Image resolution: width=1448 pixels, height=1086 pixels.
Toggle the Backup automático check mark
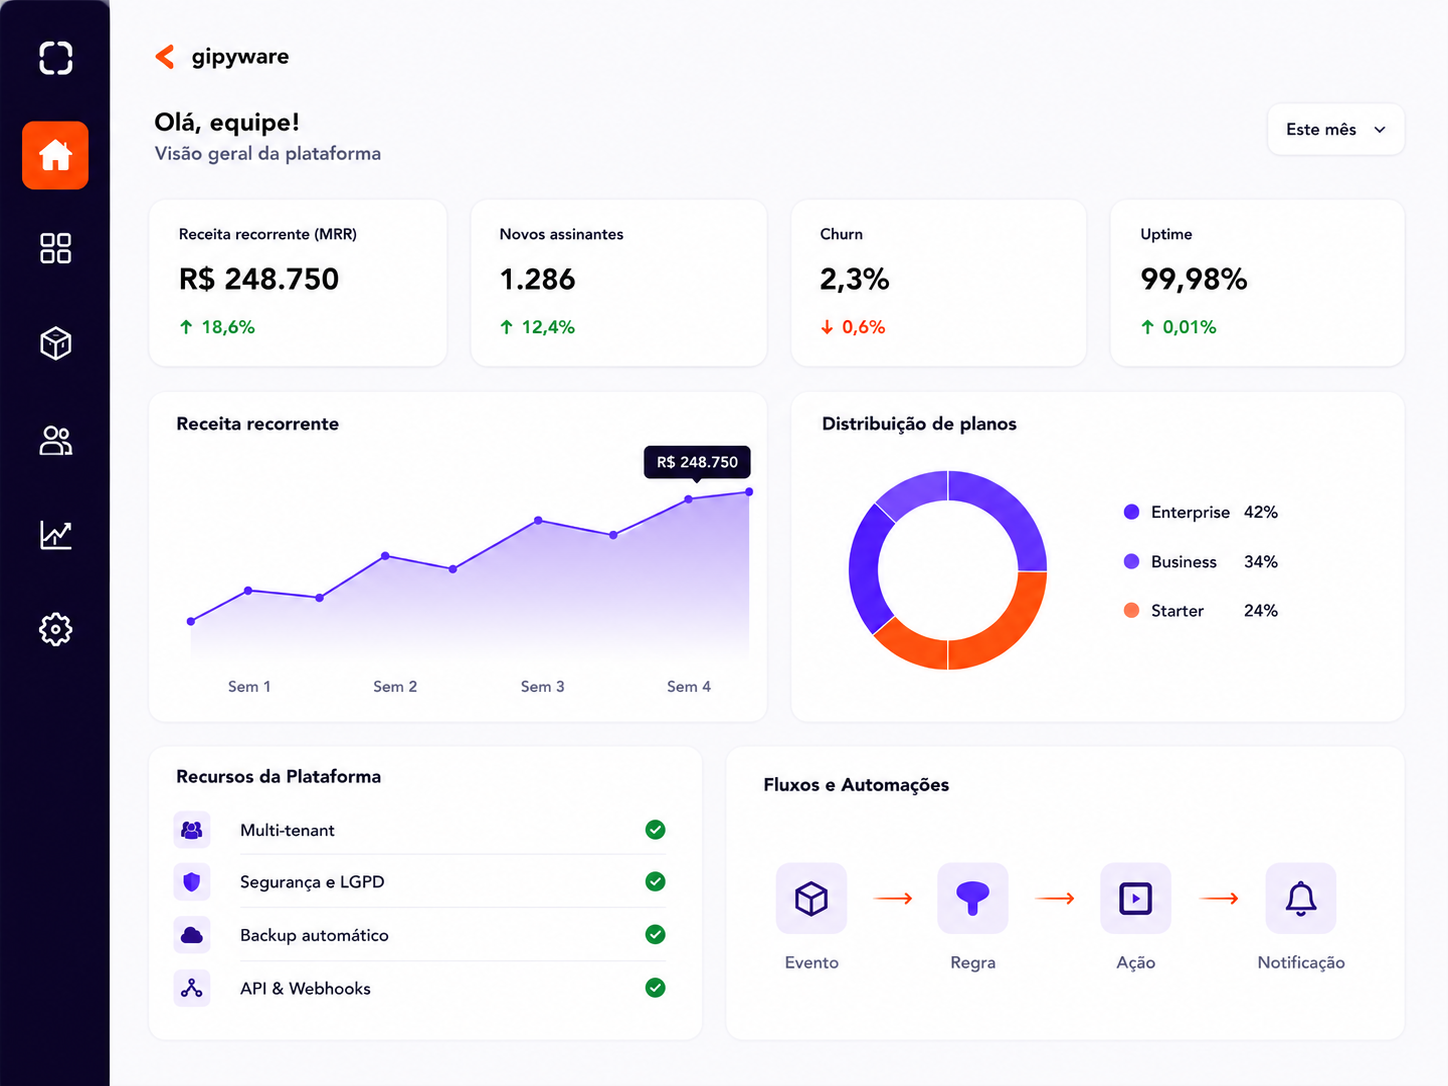coord(655,935)
